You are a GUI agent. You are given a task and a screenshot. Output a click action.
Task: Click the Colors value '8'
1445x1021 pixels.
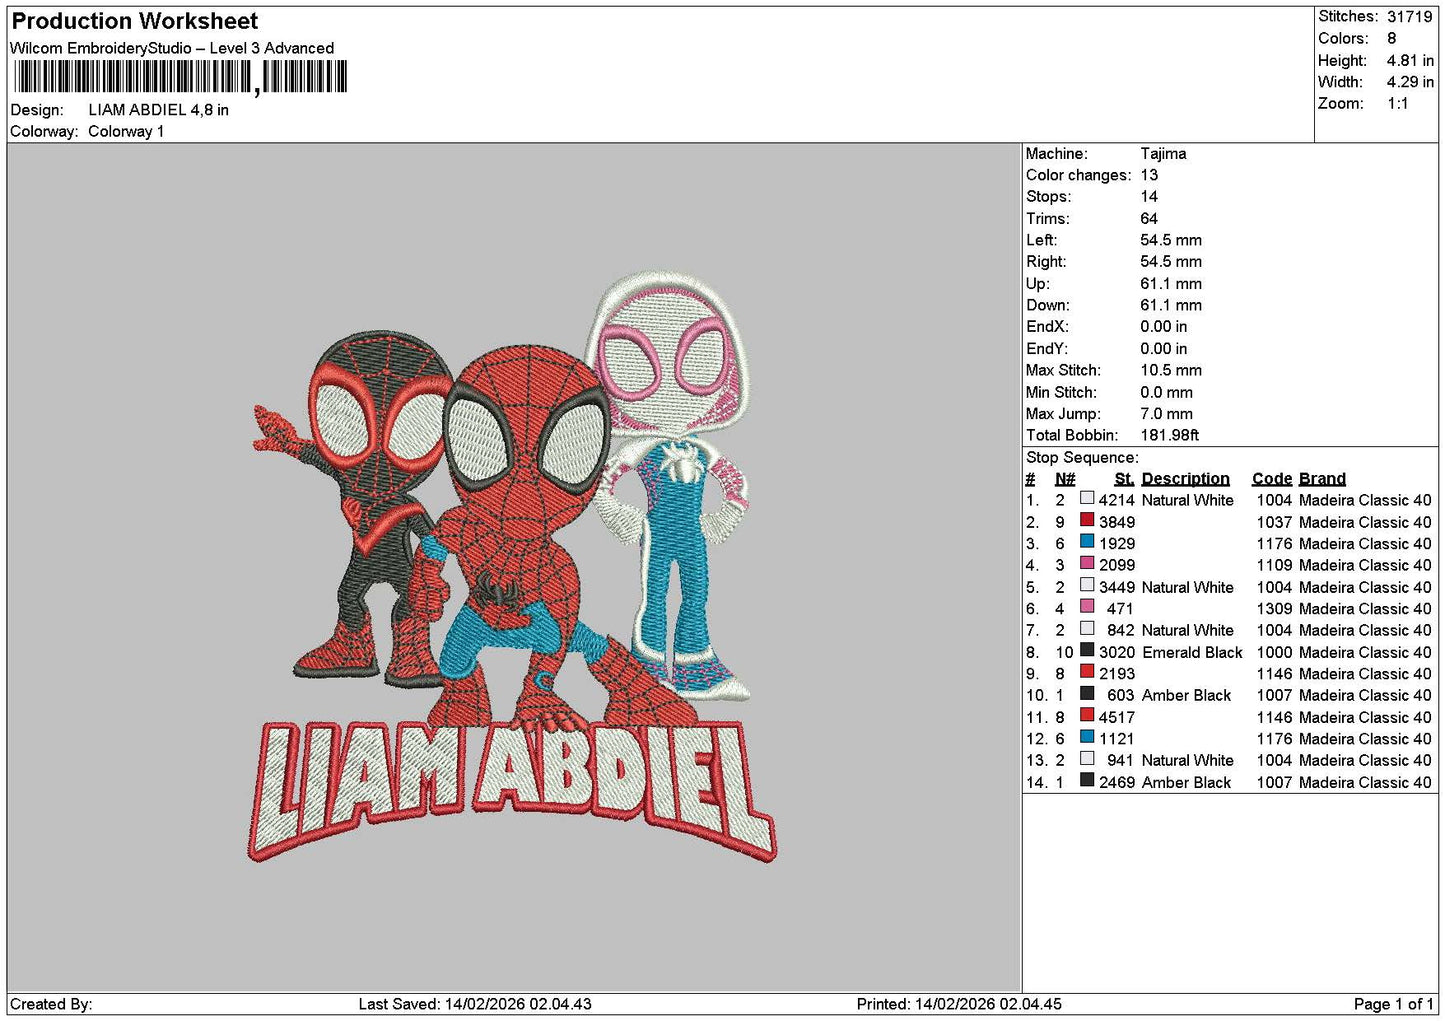pos(1392,38)
